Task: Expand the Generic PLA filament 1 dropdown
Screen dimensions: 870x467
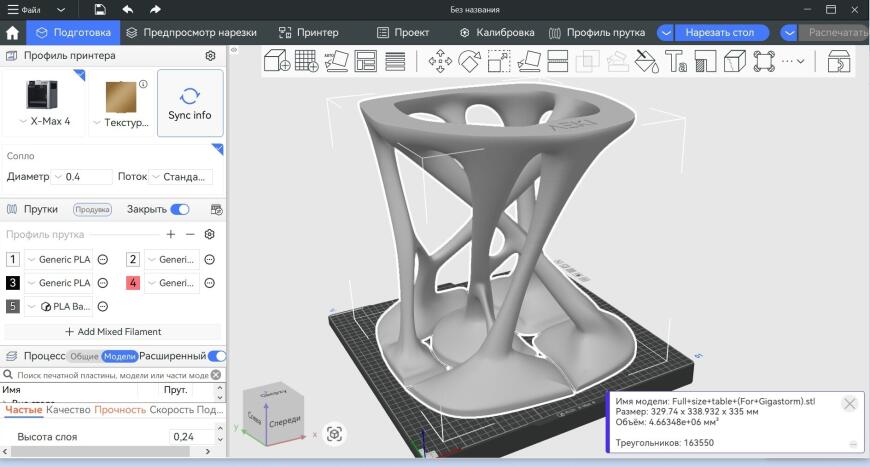Action: (59, 259)
